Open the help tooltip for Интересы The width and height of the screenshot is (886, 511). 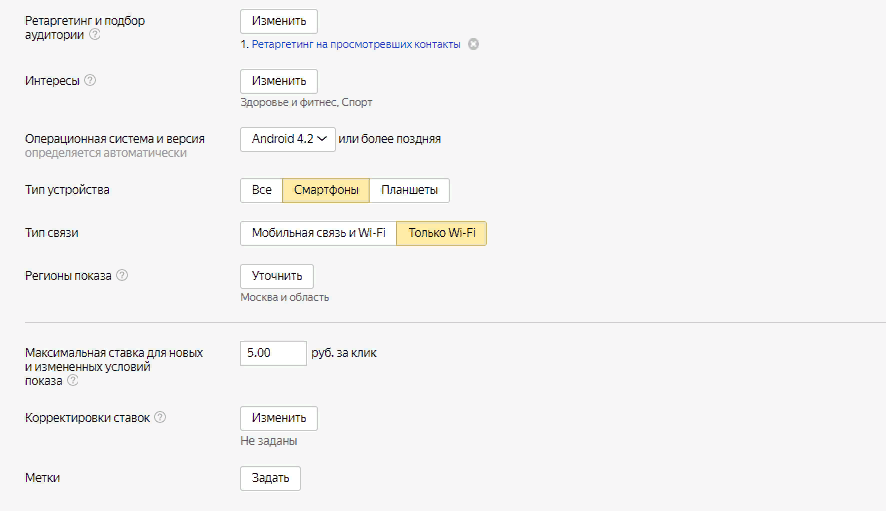(x=90, y=81)
